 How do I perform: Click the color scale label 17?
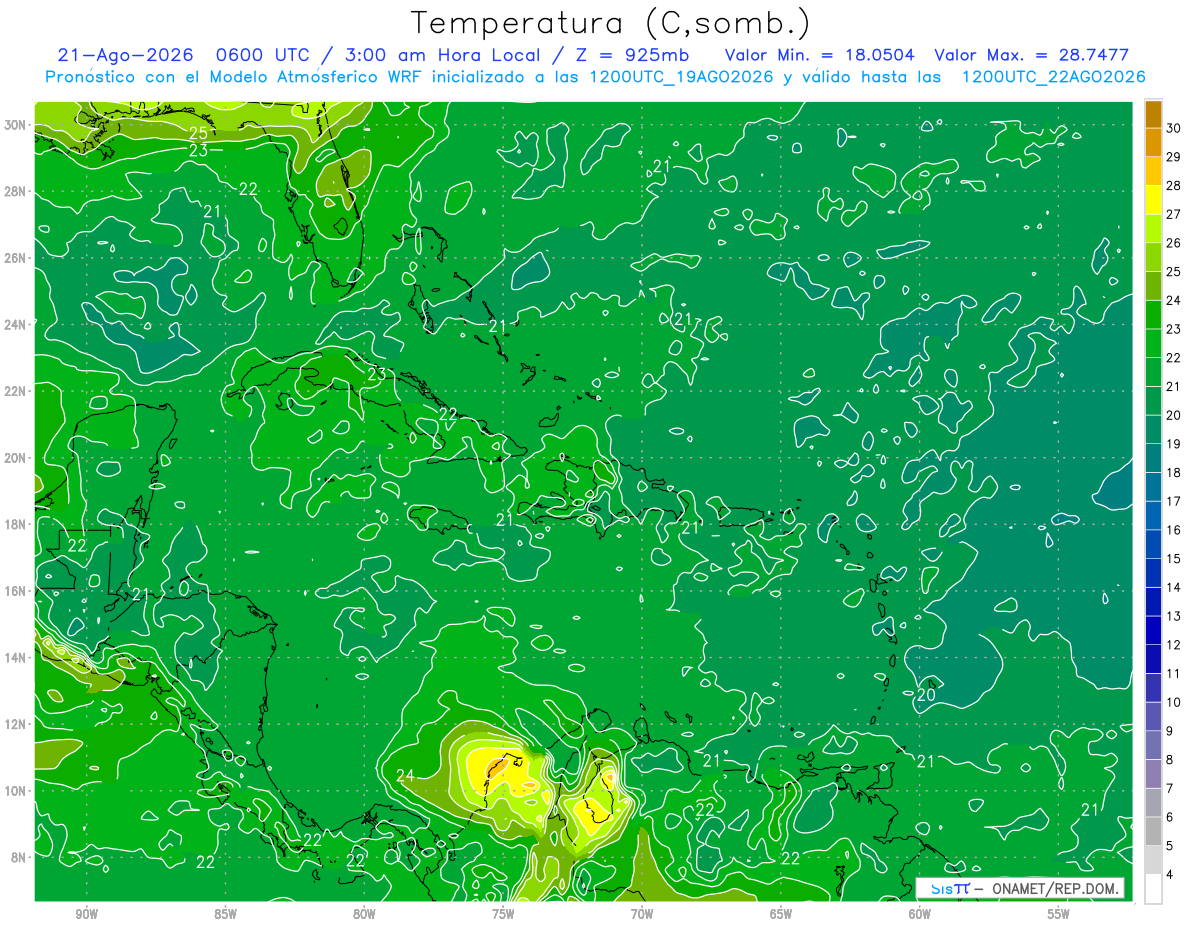point(1174,501)
